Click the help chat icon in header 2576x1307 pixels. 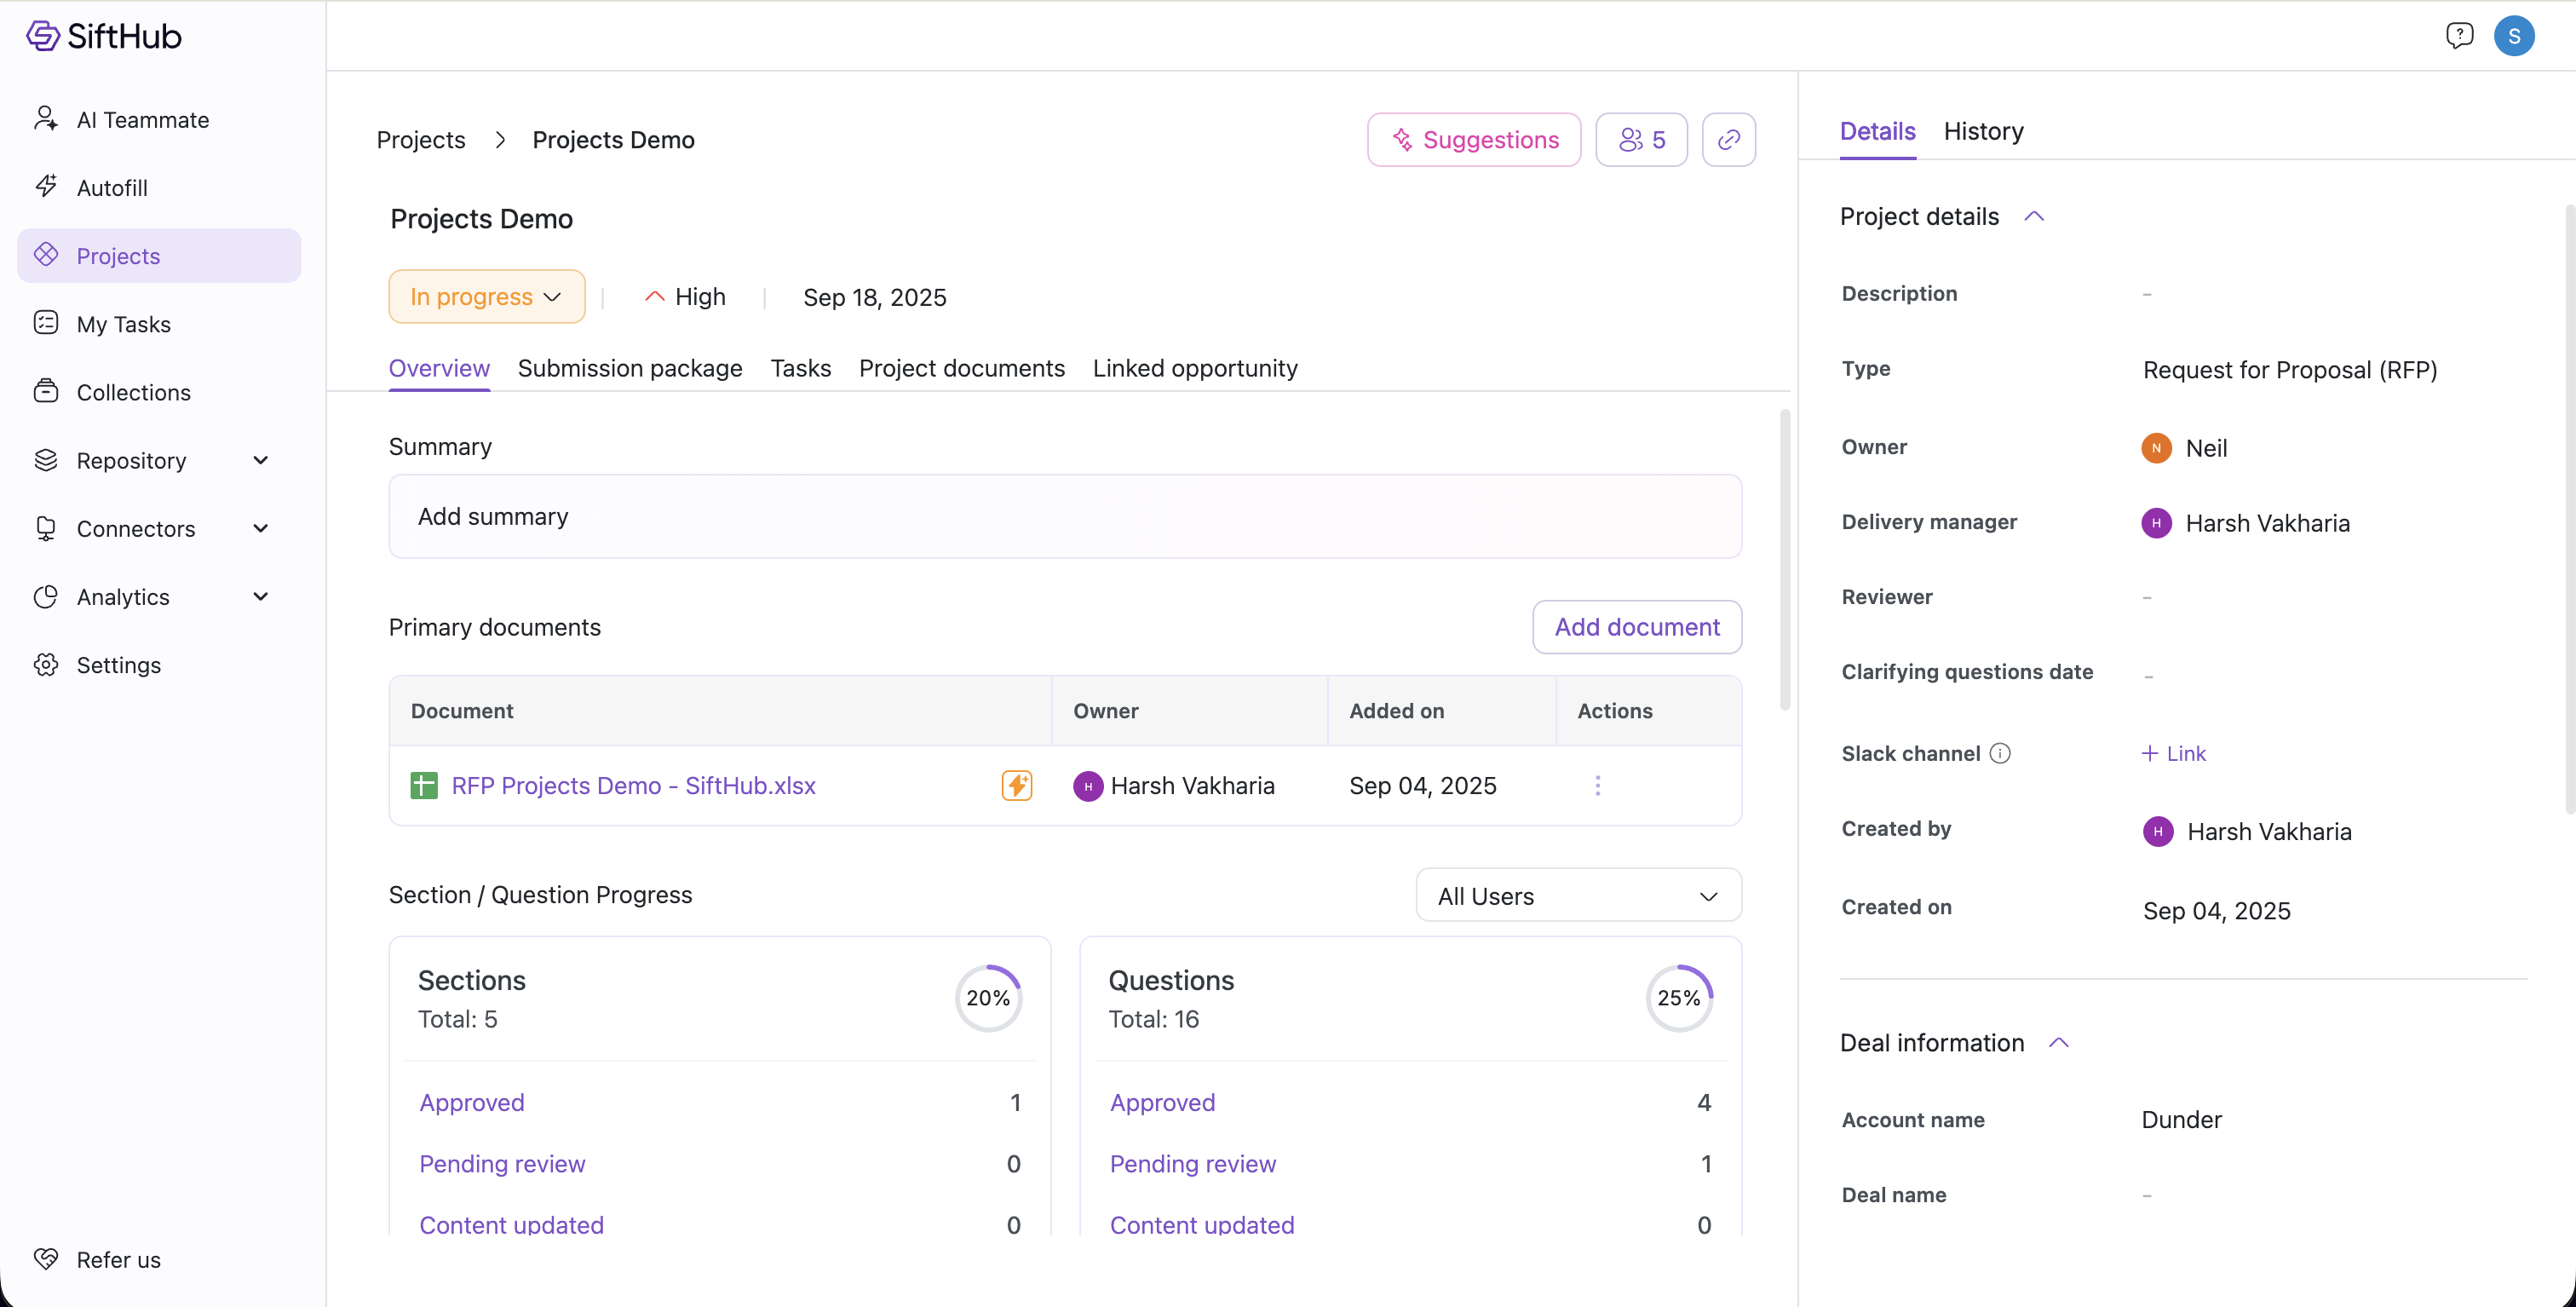(x=2459, y=36)
